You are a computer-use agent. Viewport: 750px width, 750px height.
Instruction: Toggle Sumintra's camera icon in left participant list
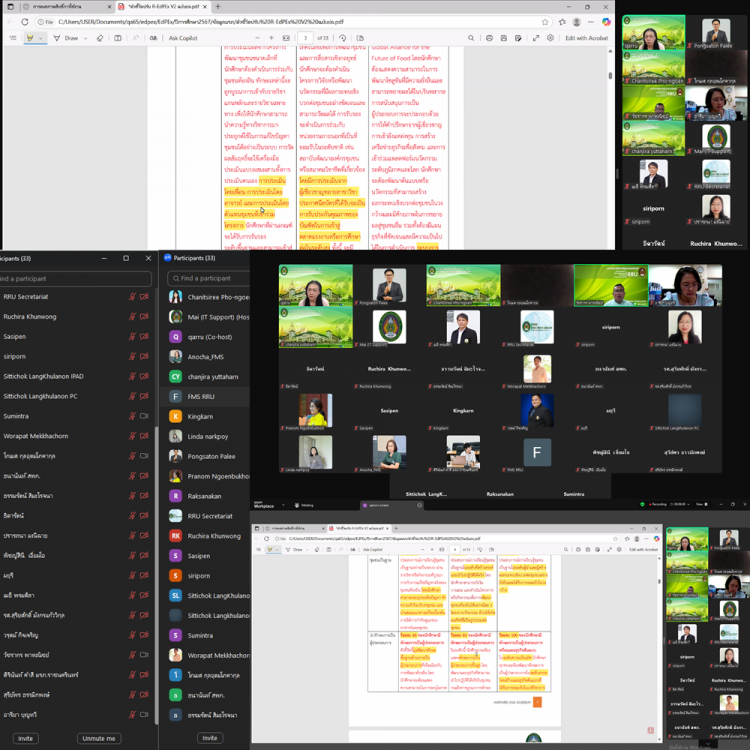click(x=144, y=415)
